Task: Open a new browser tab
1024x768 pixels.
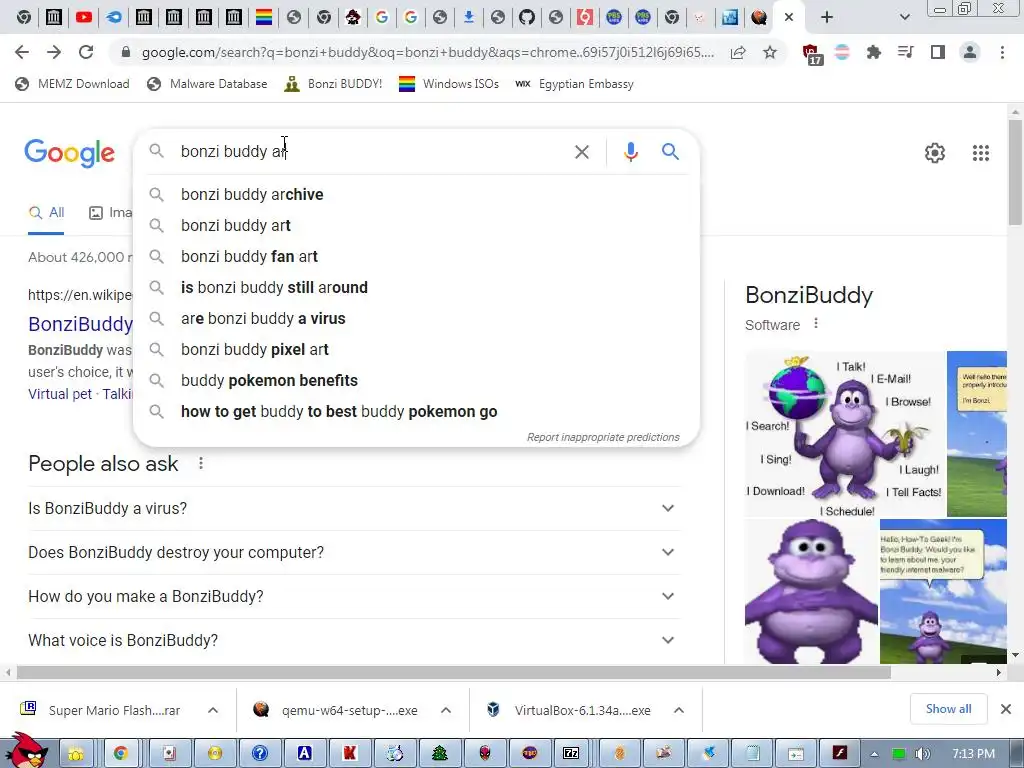Action: click(x=827, y=18)
